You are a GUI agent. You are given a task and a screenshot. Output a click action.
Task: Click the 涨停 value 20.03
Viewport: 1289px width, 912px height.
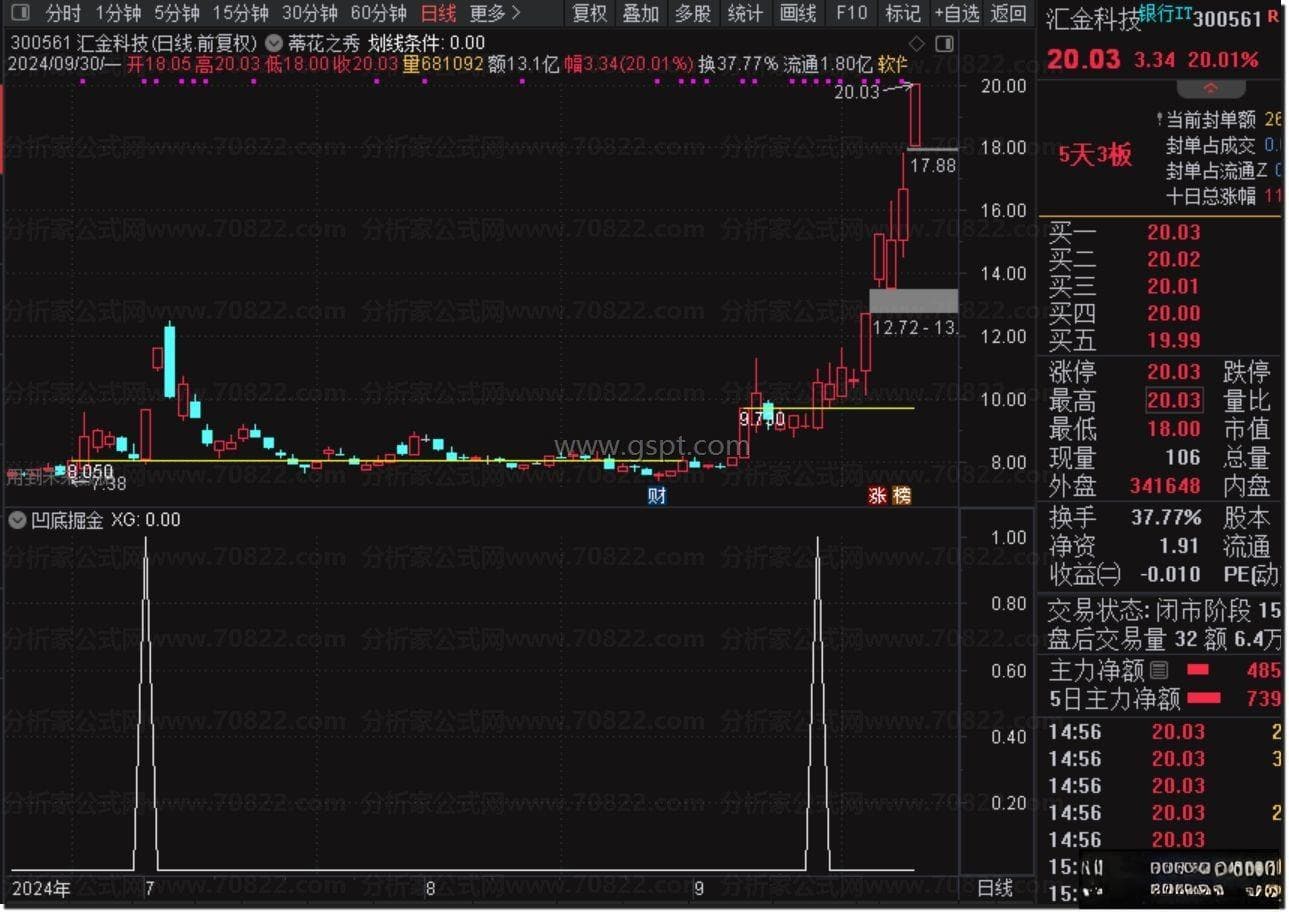tap(1174, 372)
